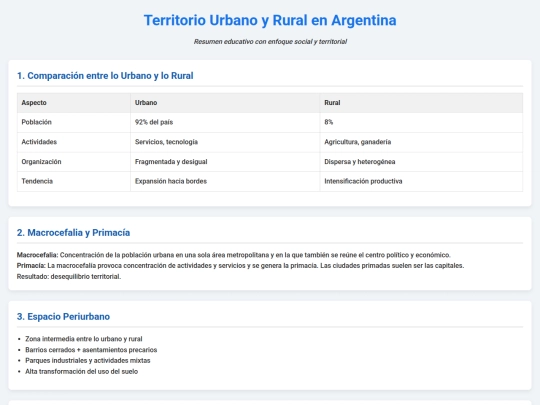The height and width of the screenshot is (405, 540).
Task: Select the 'Población' row label
Action: [x=37, y=122]
